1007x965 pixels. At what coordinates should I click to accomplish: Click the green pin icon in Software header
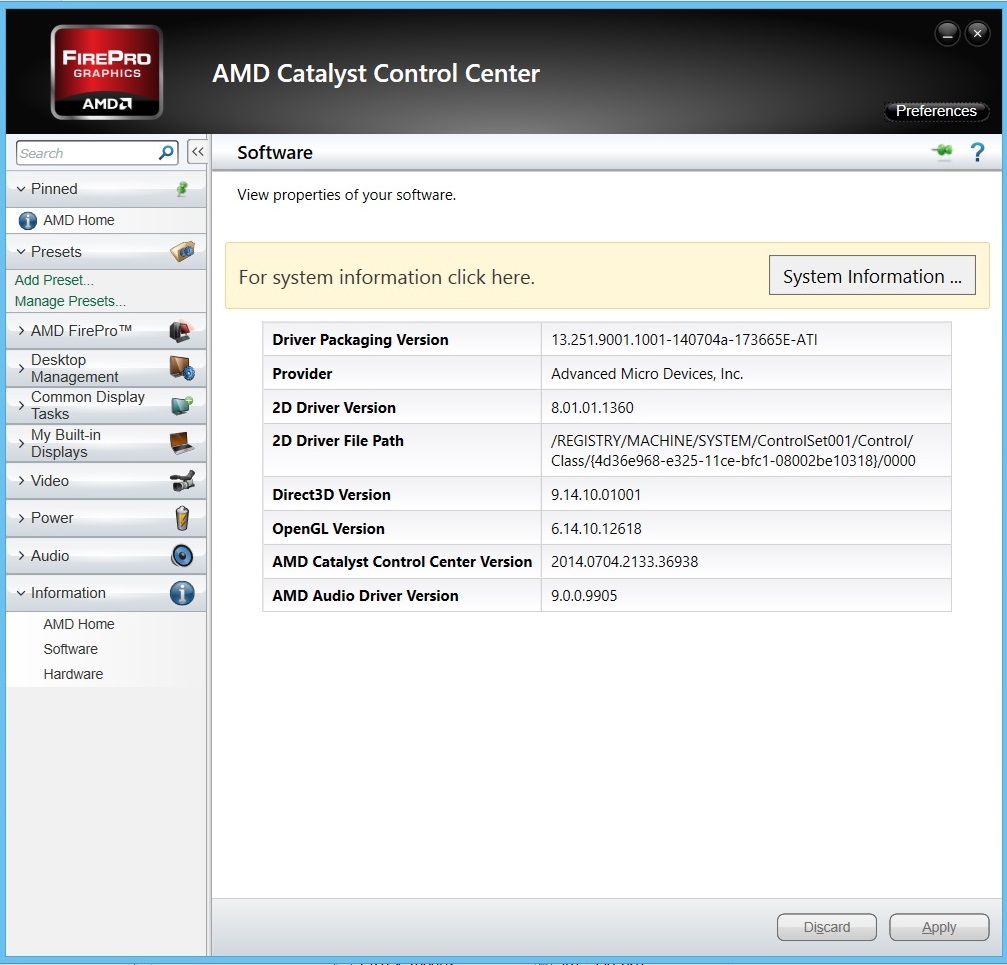click(942, 152)
